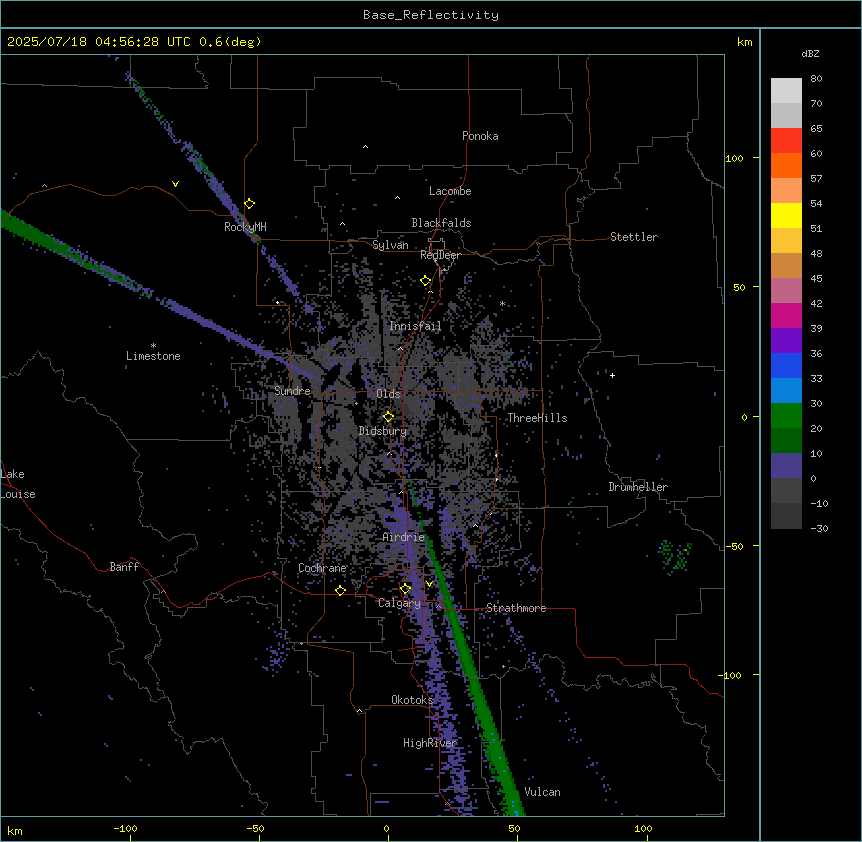The image size is (862, 842).
Task: Pick the red 60-65 dBZ legend swatch
Action: (786, 140)
